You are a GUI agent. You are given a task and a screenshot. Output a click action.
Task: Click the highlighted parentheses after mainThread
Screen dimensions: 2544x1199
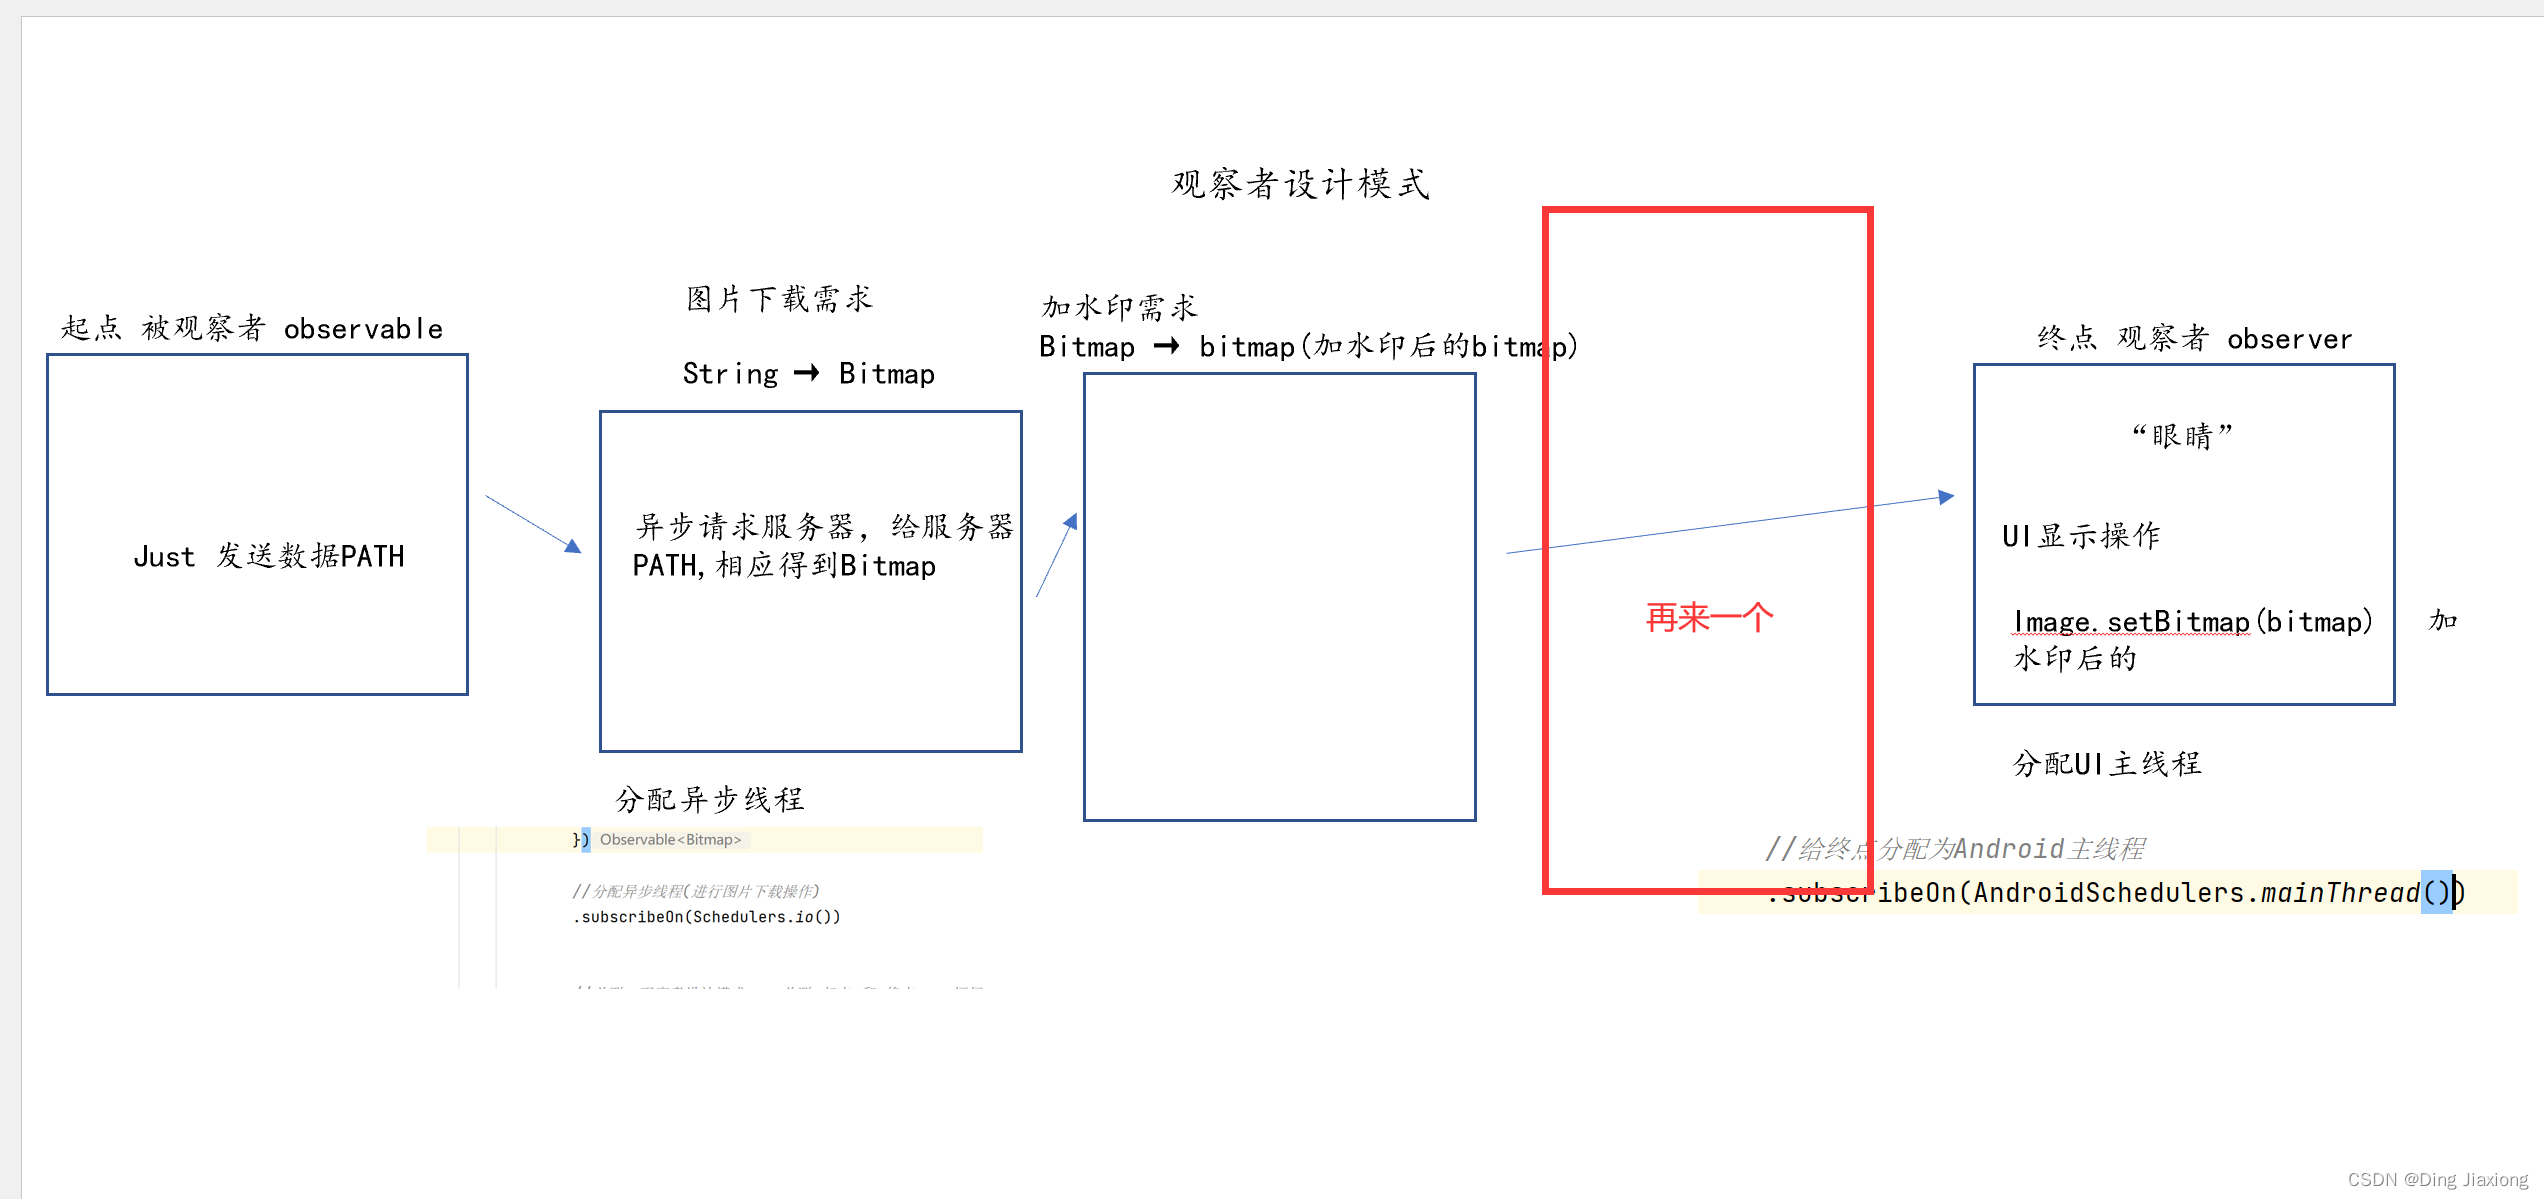pos(2436,892)
